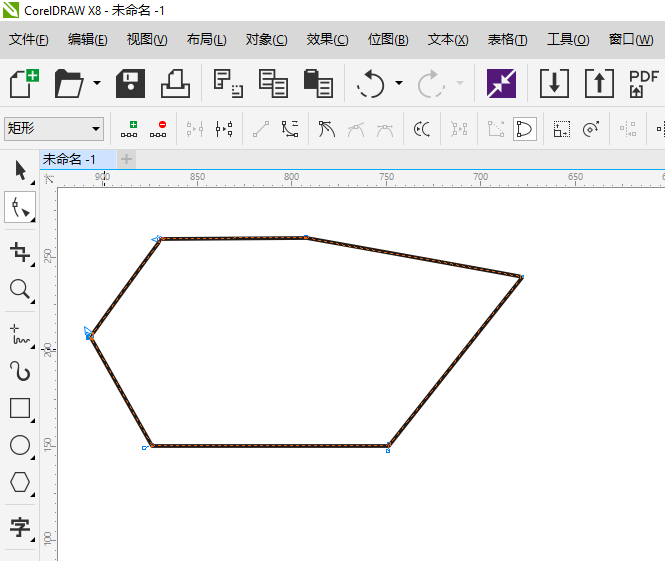
Task: Activate the Zoom magnifier tool
Action: (20, 290)
